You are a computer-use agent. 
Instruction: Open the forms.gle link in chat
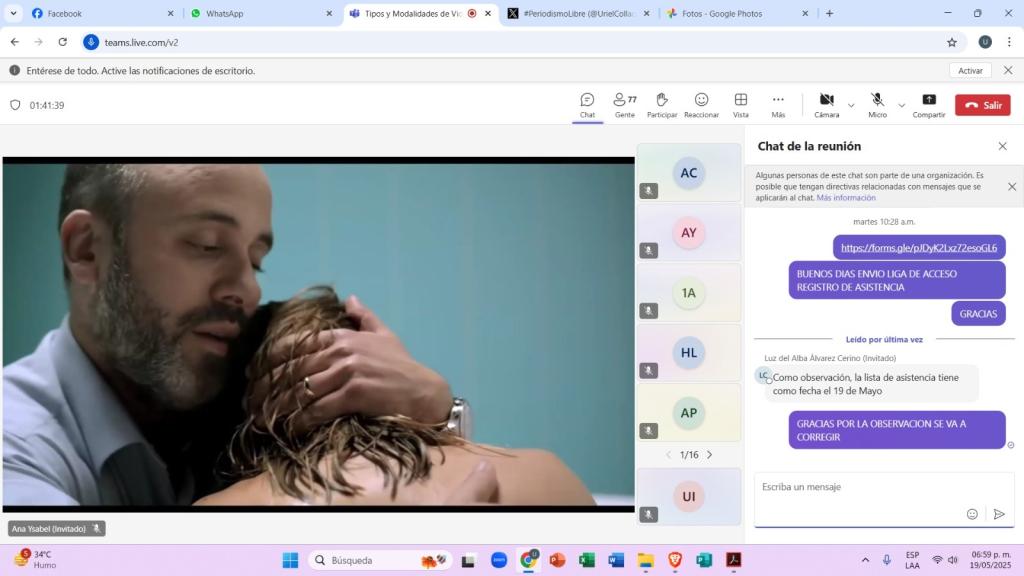(918, 248)
